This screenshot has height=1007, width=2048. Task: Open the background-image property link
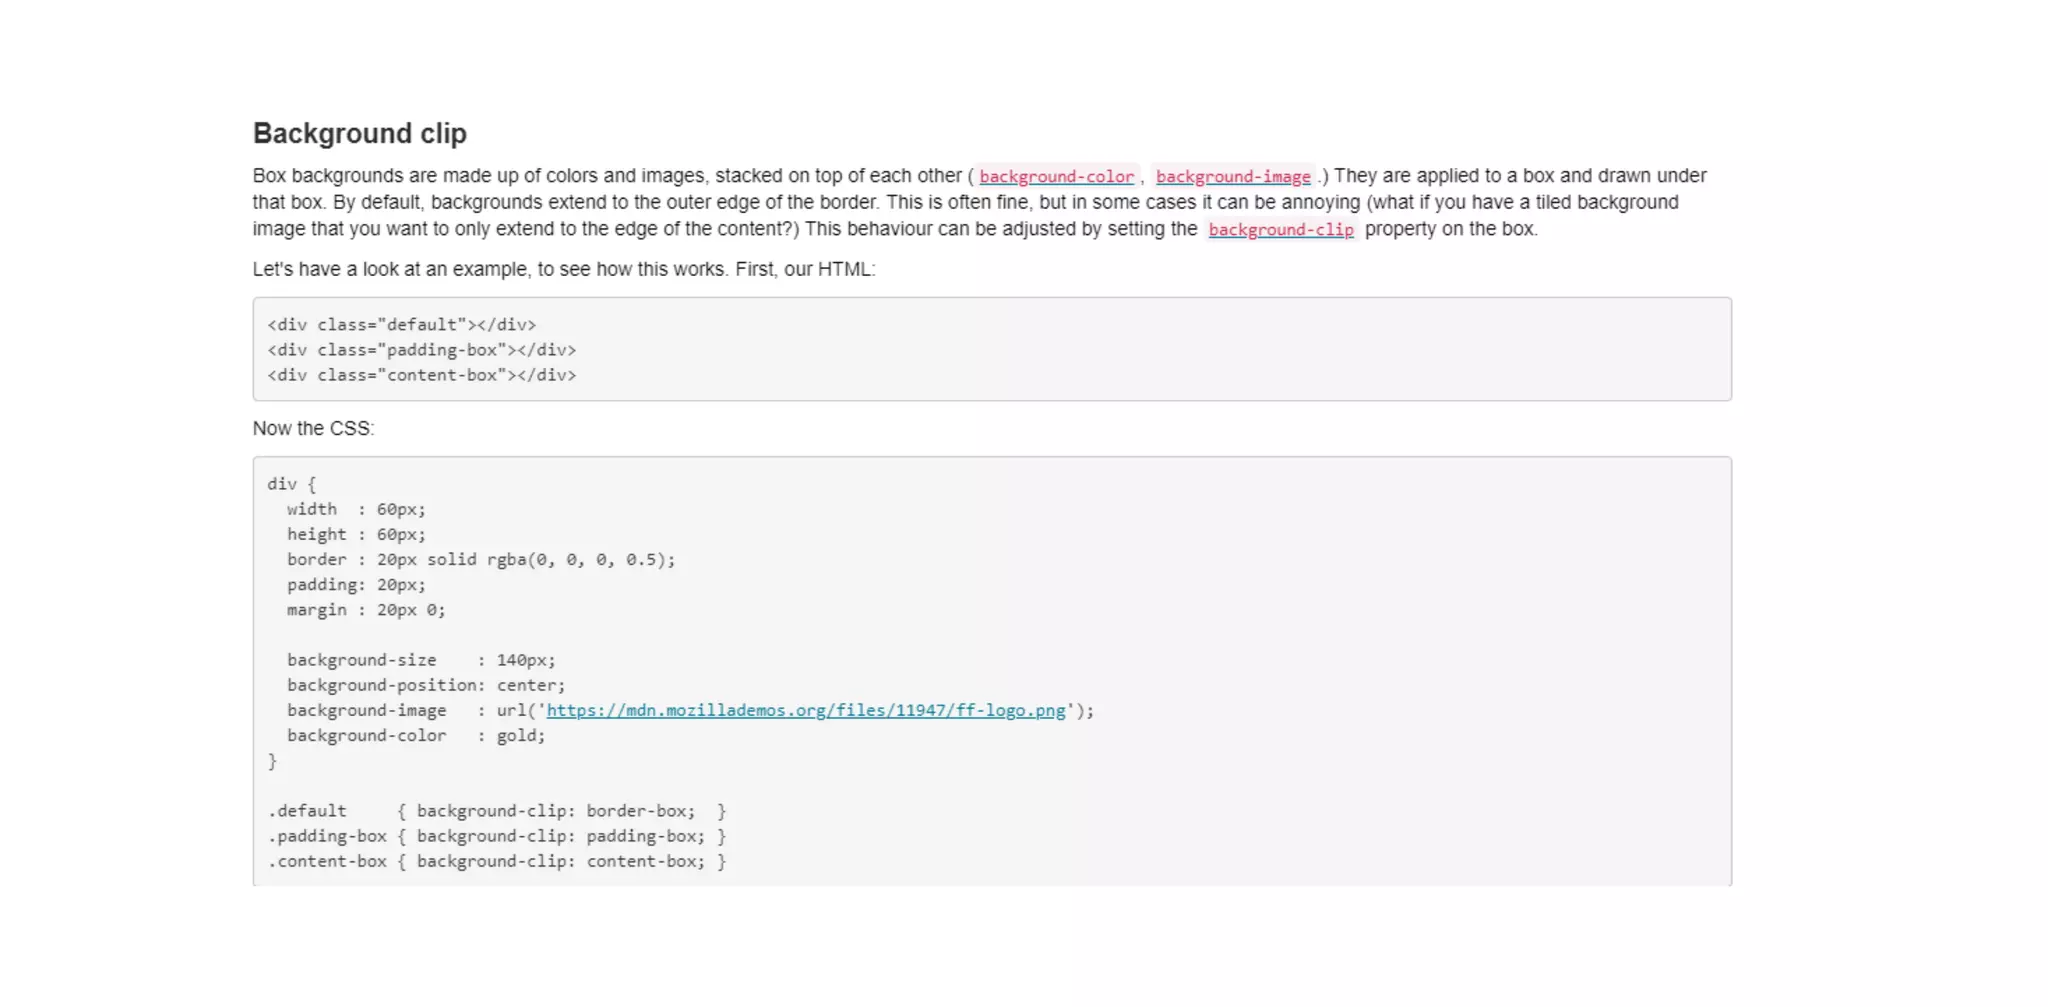[x=1233, y=177]
